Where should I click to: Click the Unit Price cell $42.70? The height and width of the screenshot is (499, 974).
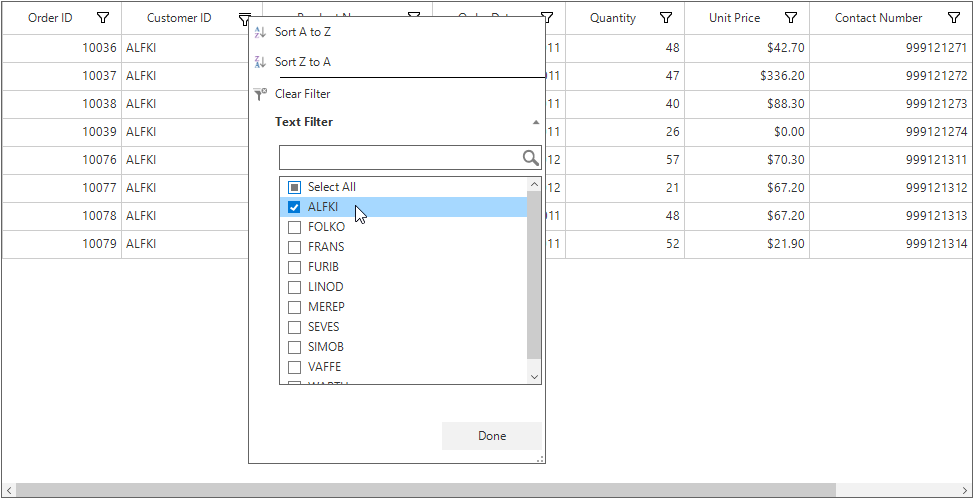[747, 48]
